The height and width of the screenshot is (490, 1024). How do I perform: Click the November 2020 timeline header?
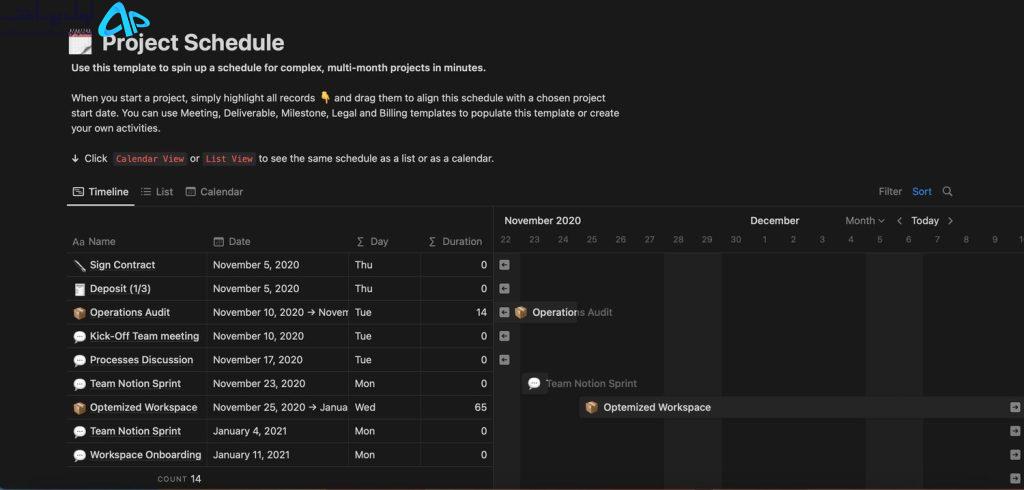point(543,221)
